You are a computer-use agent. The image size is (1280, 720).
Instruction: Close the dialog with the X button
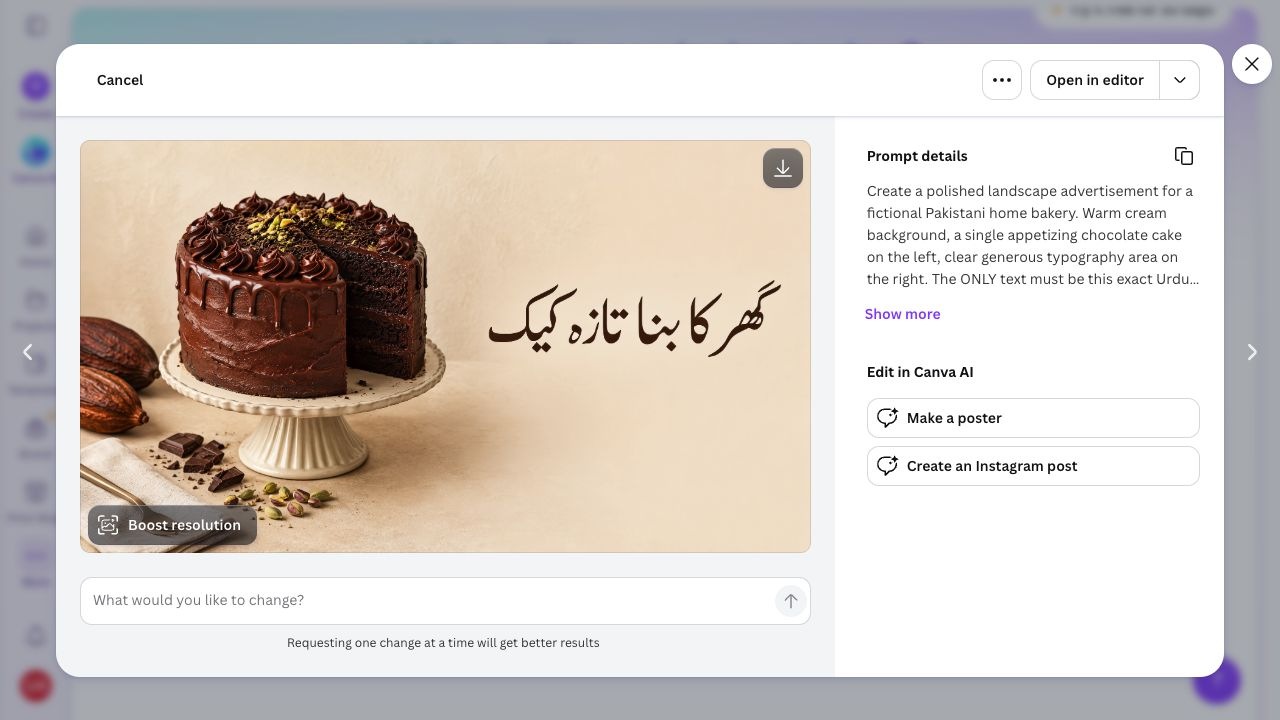pos(1252,64)
